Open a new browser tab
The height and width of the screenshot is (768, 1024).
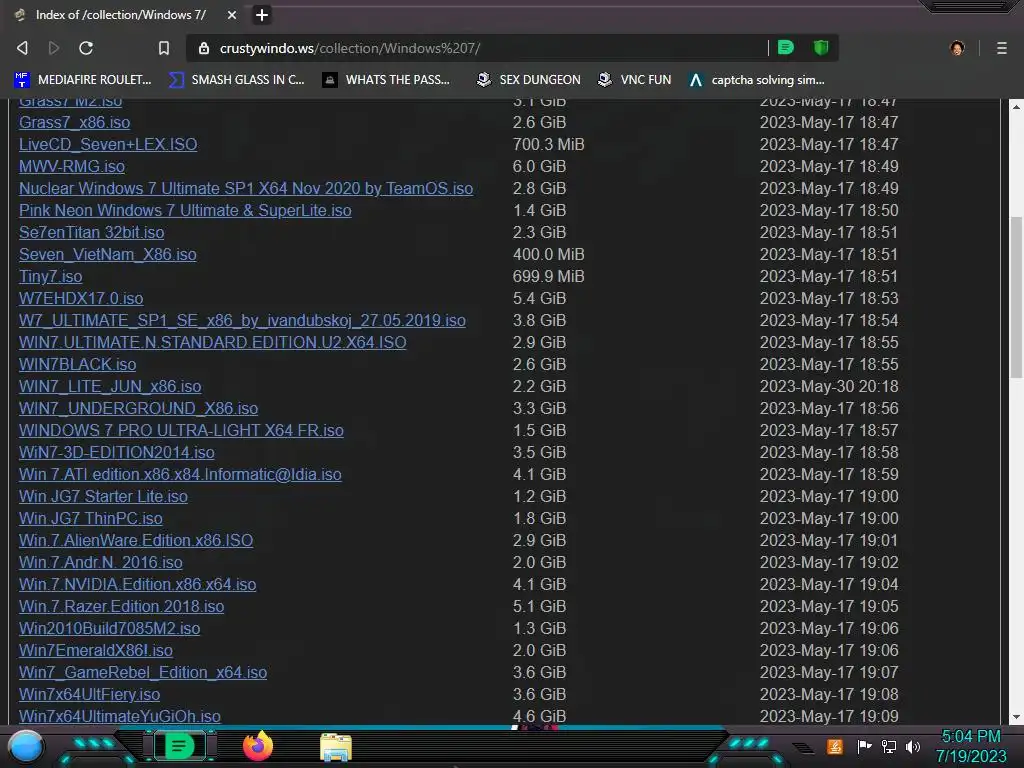[262, 14]
